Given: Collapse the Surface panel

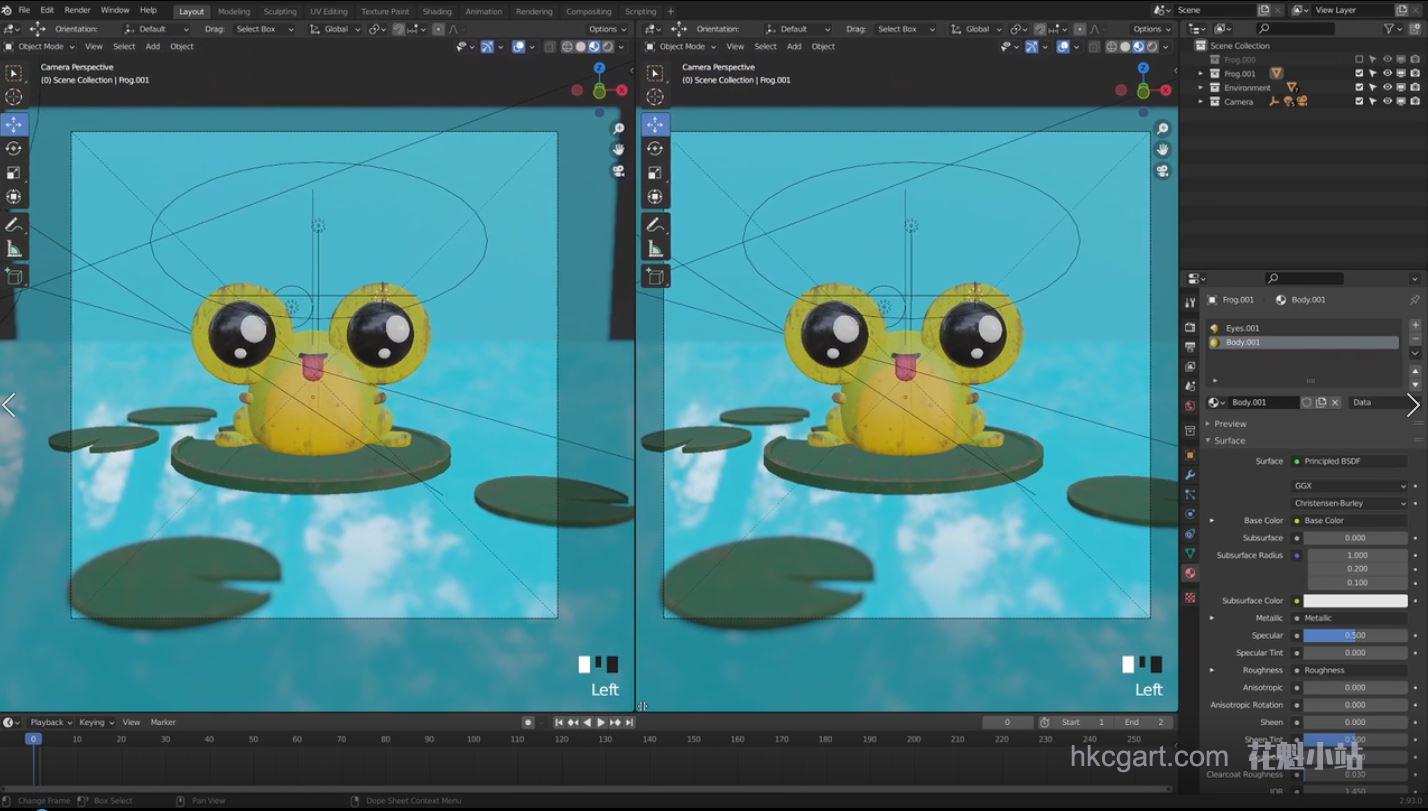Looking at the screenshot, I should pyautogui.click(x=1230, y=441).
